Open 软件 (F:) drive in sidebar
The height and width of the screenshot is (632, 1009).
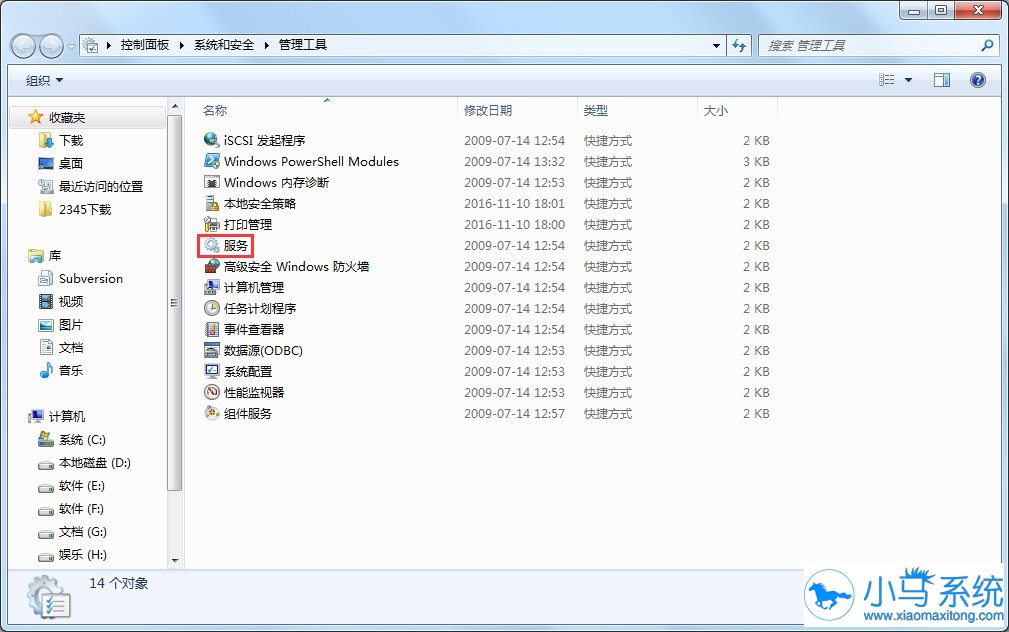click(x=81, y=508)
